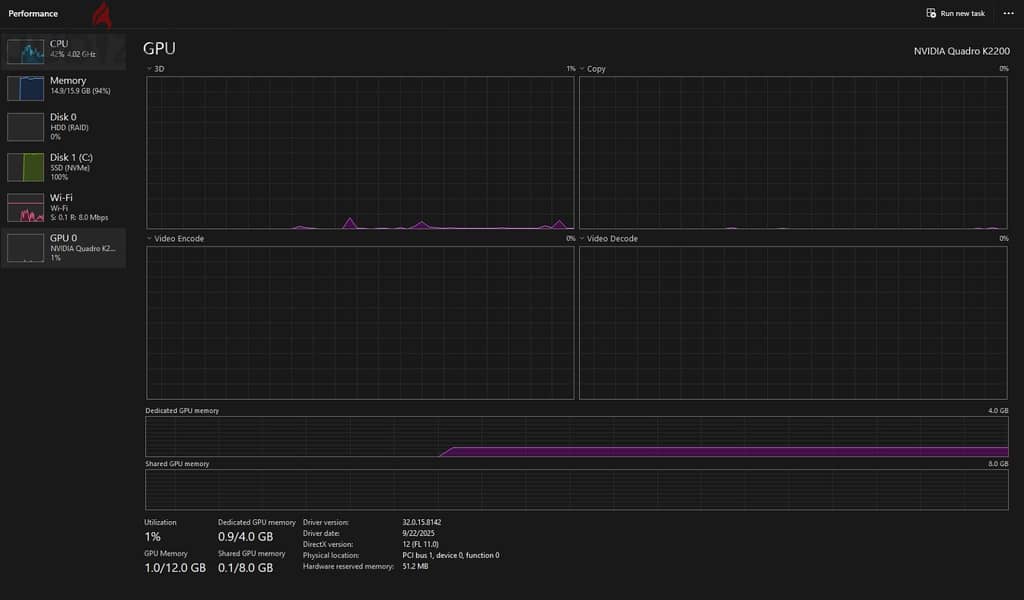Click driver version 32.0.15.8142 value
The width and height of the screenshot is (1024, 600).
pos(422,522)
